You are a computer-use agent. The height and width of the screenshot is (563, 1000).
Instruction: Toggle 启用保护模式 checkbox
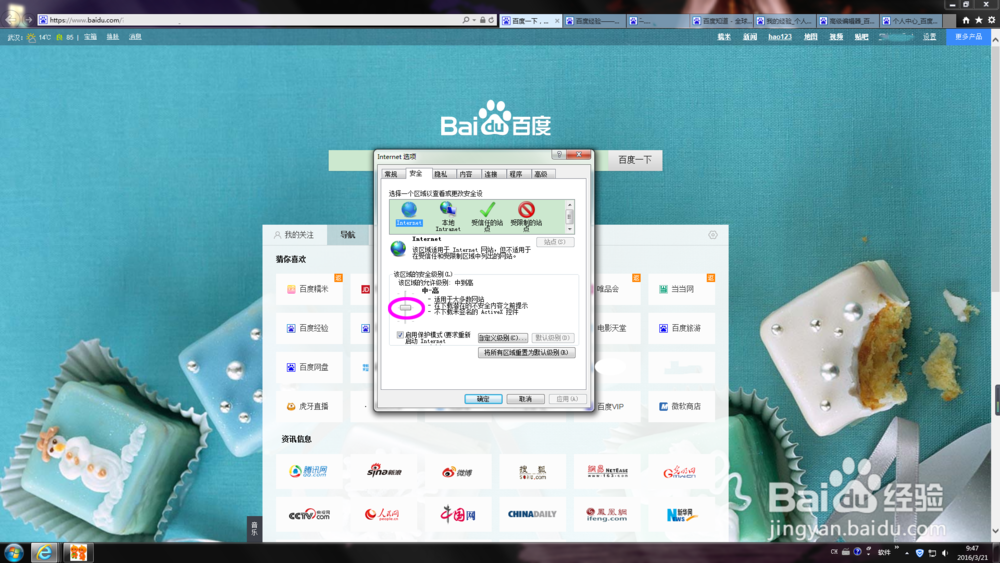400,335
